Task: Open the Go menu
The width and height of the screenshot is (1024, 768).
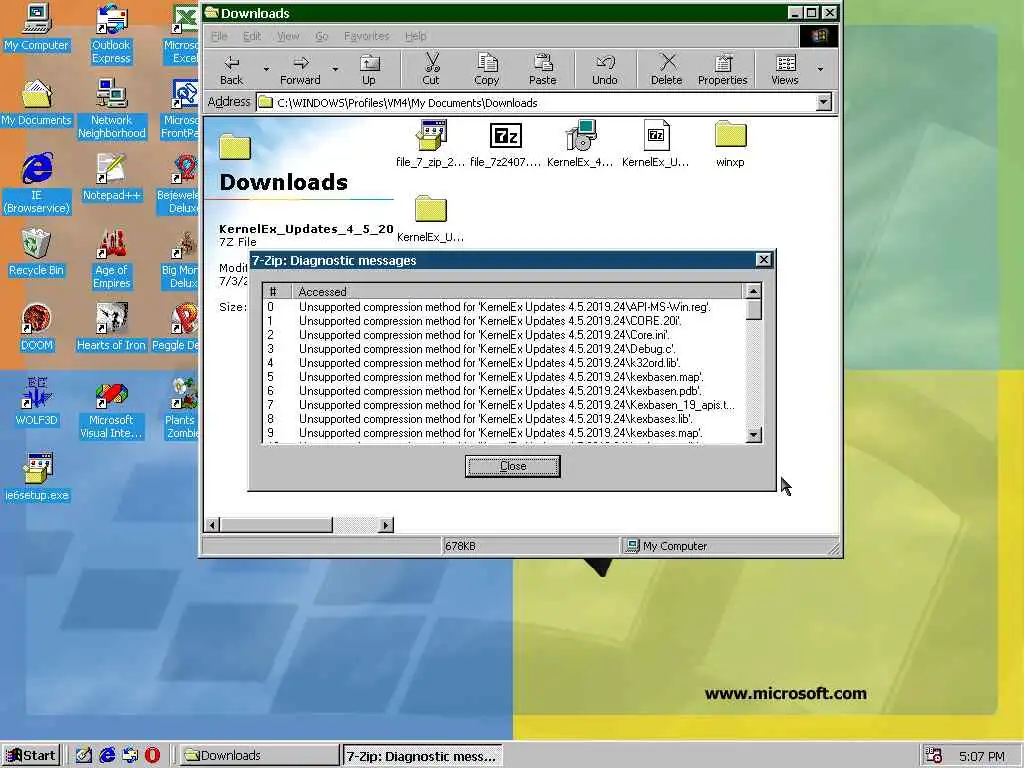Action: [321, 36]
